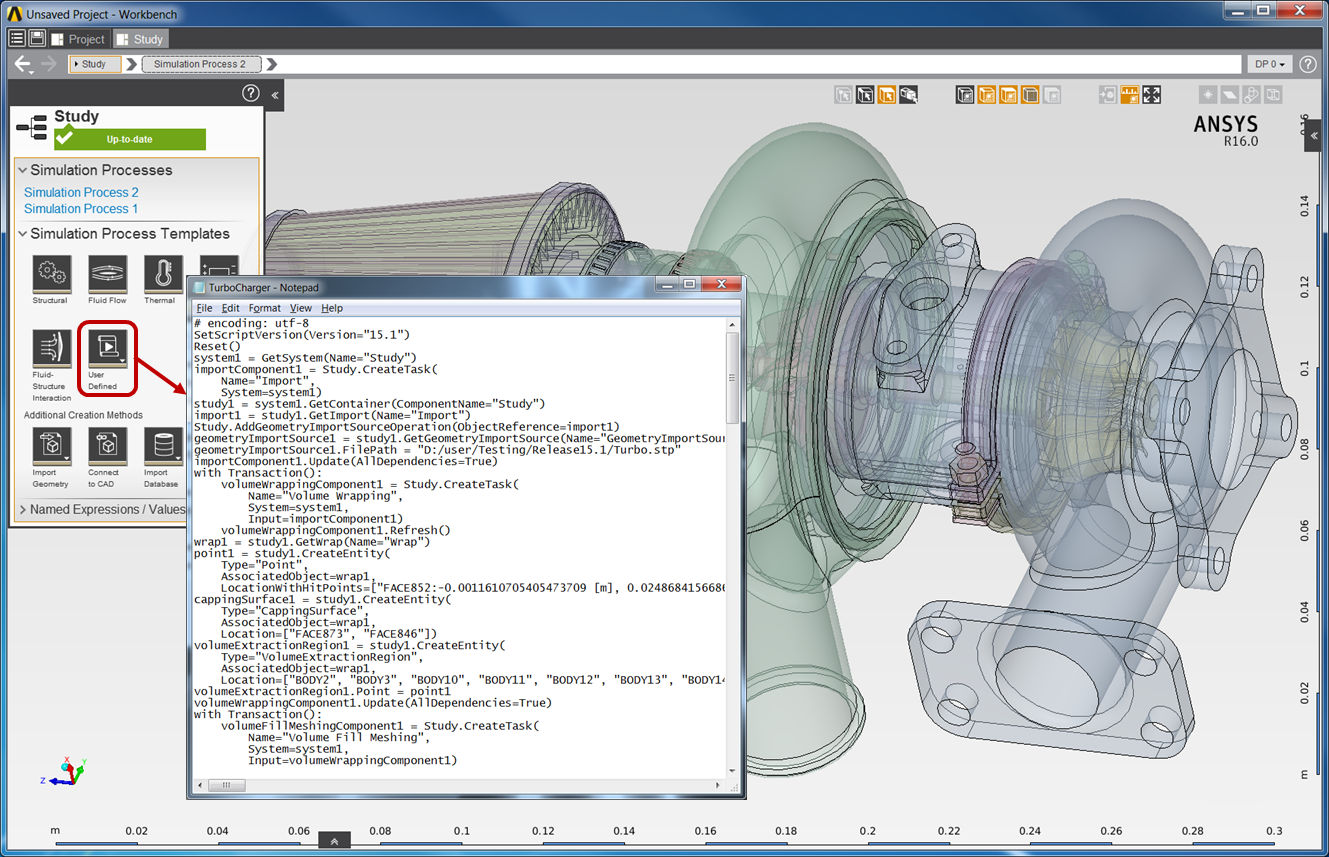Image resolution: width=1329 pixels, height=857 pixels.
Task: Click the greyed import-into-view icon
Action: pyautogui.click(x=1108, y=95)
